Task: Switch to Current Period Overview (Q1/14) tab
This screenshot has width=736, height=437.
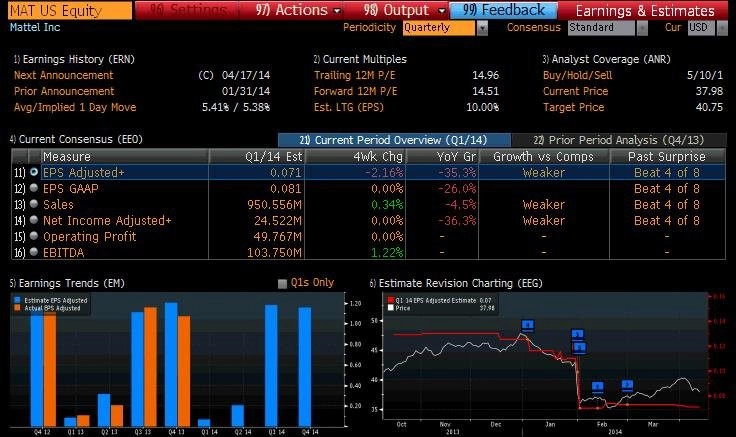Action: tap(394, 140)
